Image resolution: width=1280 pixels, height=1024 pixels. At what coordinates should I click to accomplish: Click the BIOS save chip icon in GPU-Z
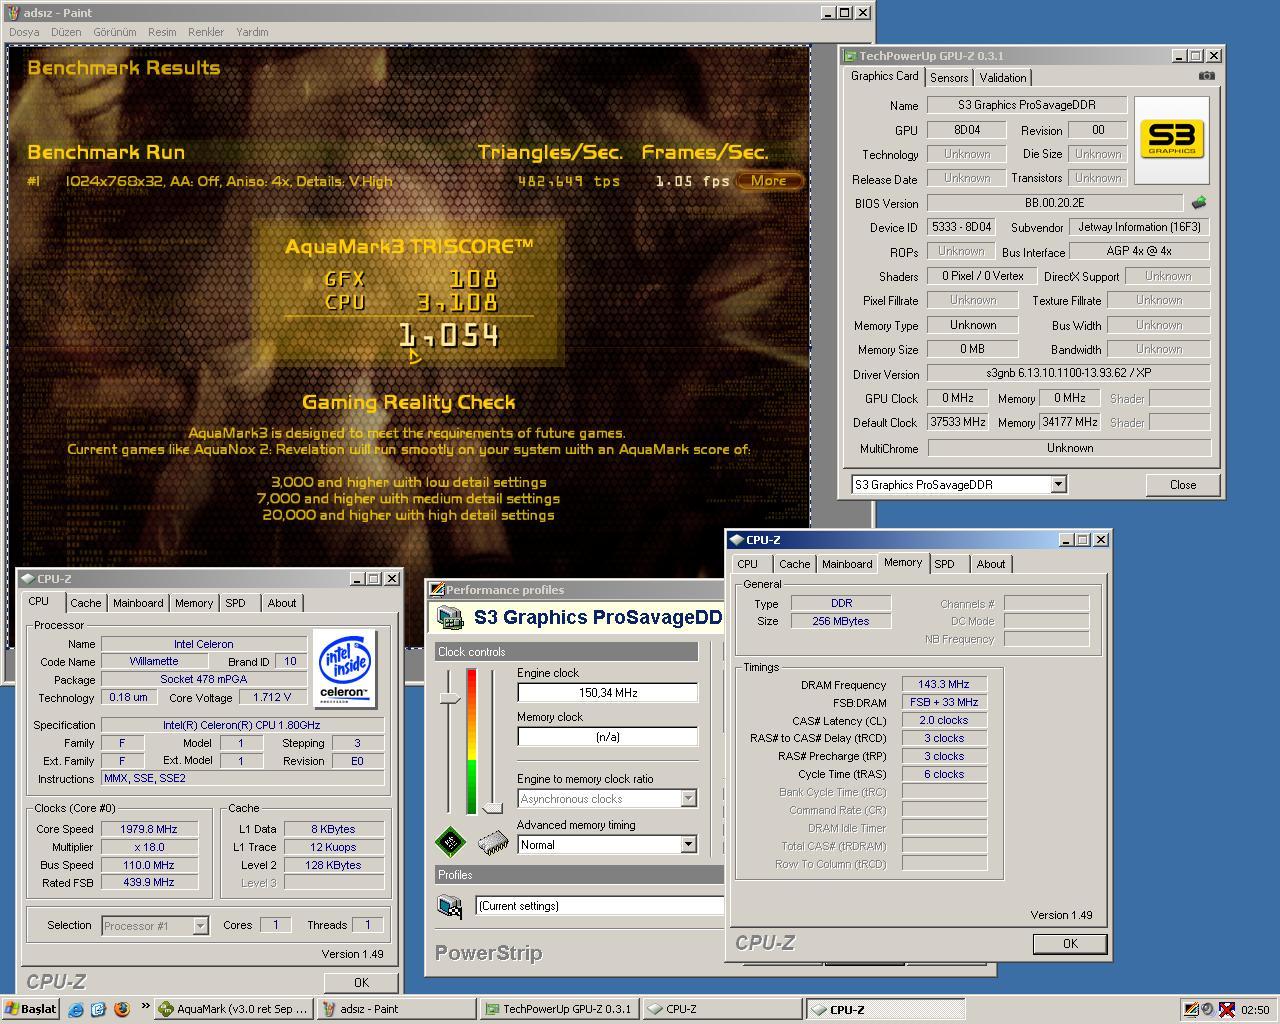1198,203
